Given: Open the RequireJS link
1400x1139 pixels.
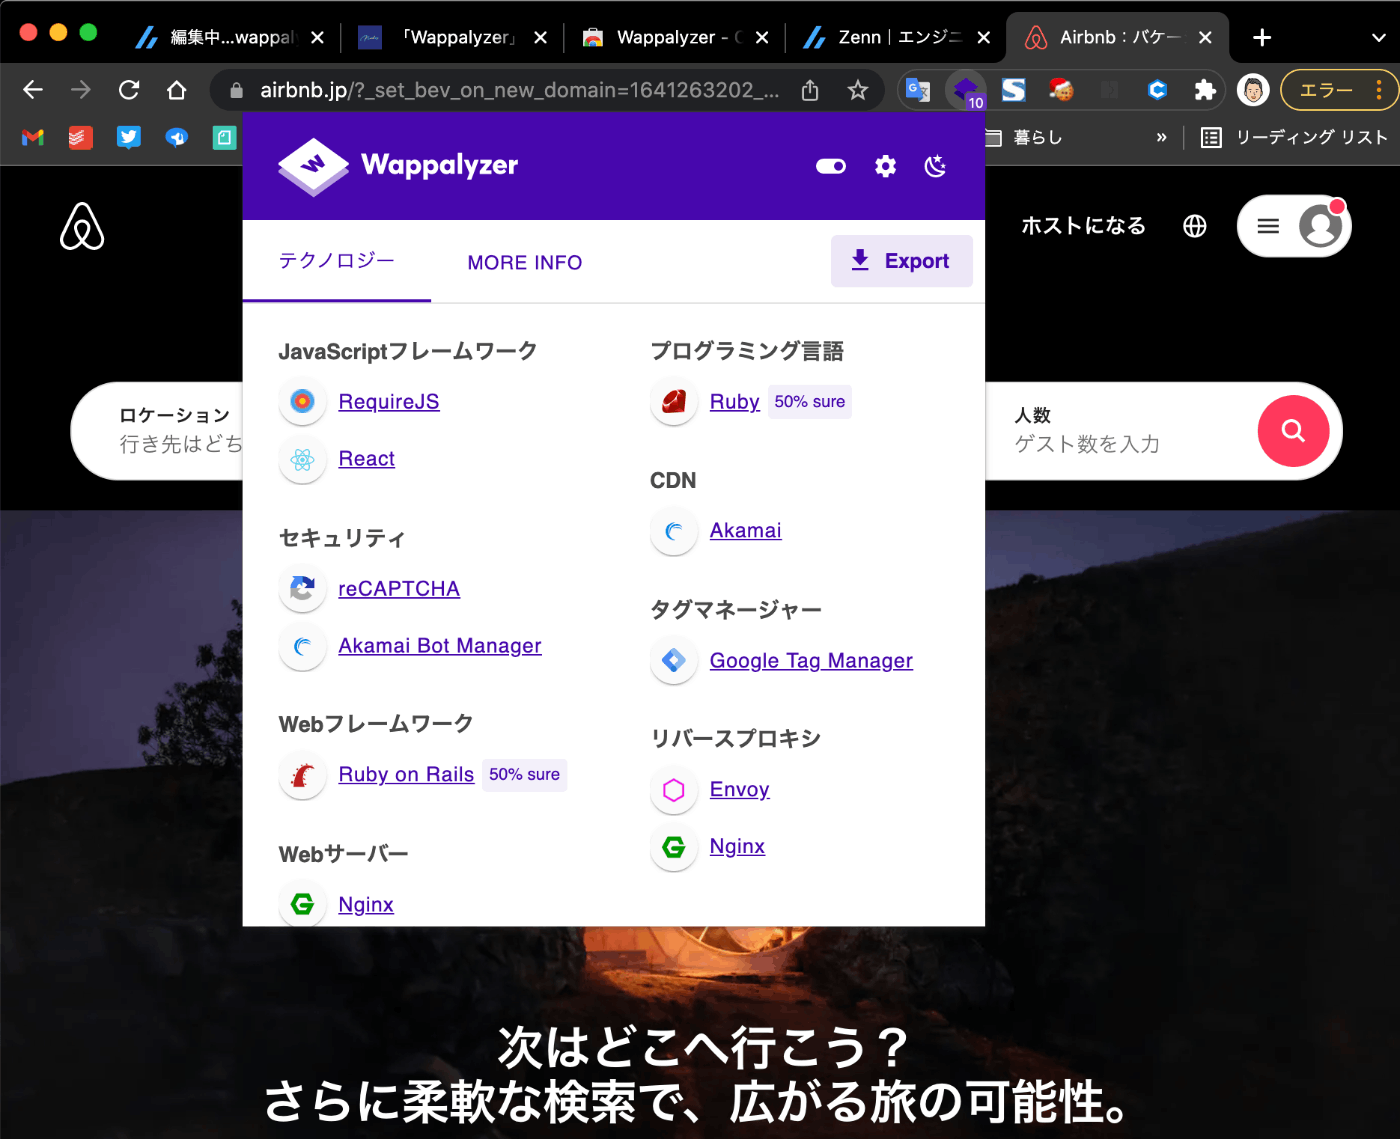Looking at the screenshot, I should [388, 401].
